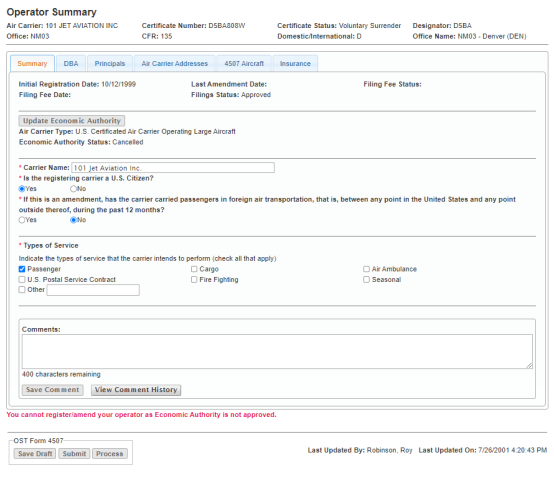This screenshot has height=478, width=554.
Task: Select Yes for foreign air transportation question
Action: 22,220
